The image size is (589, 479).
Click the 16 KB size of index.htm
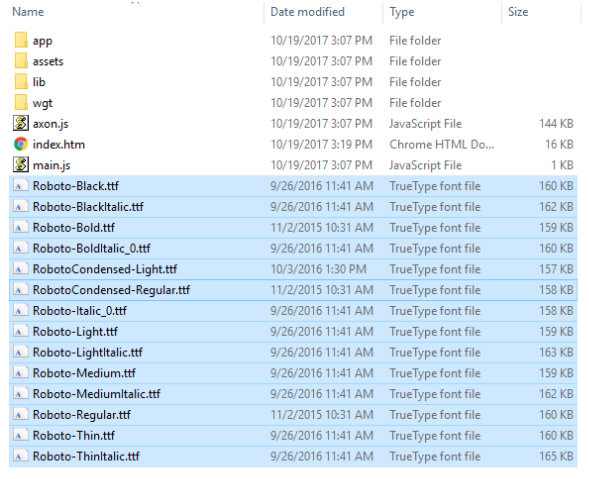pos(559,144)
